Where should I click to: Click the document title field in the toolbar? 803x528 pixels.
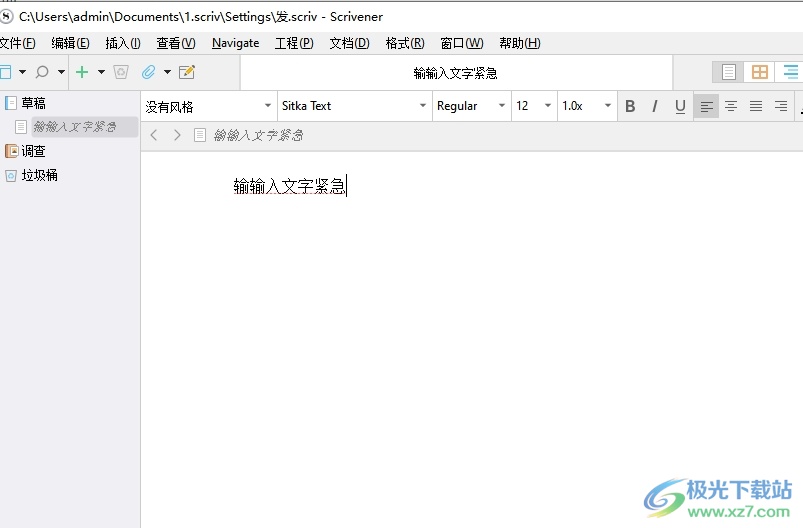click(x=455, y=73)
